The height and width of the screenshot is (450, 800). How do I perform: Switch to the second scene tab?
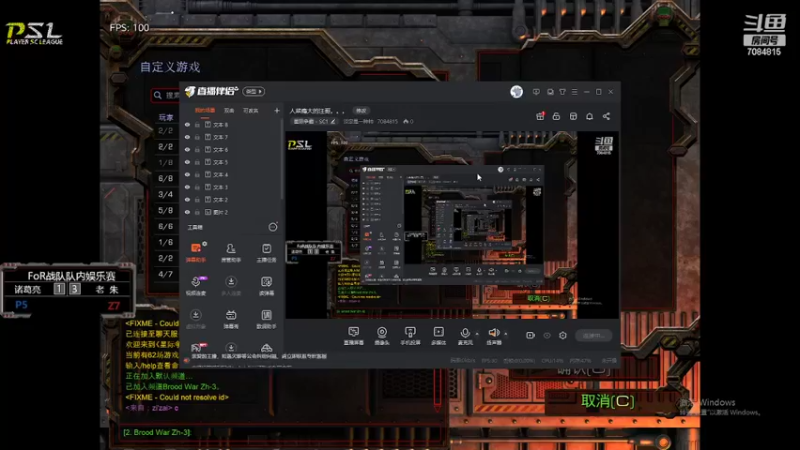tap(229, 111)
